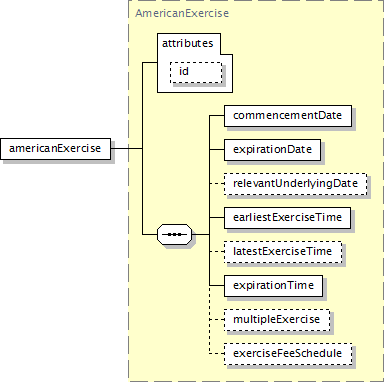Image resolution: width=384 pixels, height=382 pixels.
Task: Choose the optional multipleExercise element
Action: pos(277,320)
